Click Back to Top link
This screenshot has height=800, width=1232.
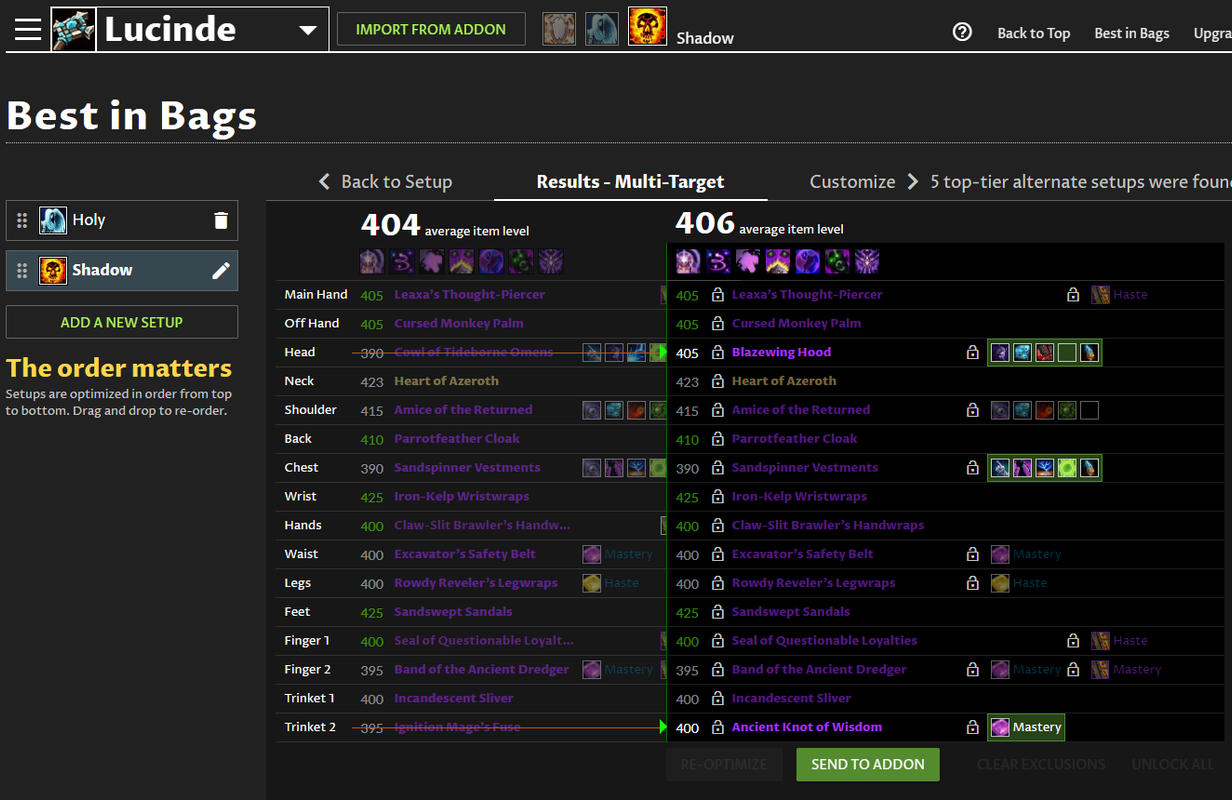click(x=1033, y=33)
